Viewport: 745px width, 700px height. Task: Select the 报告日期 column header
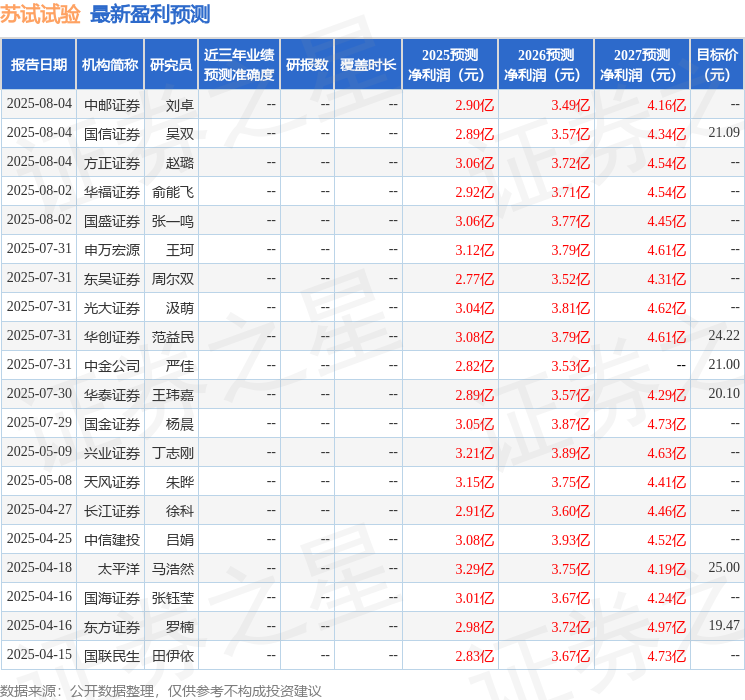38,65
